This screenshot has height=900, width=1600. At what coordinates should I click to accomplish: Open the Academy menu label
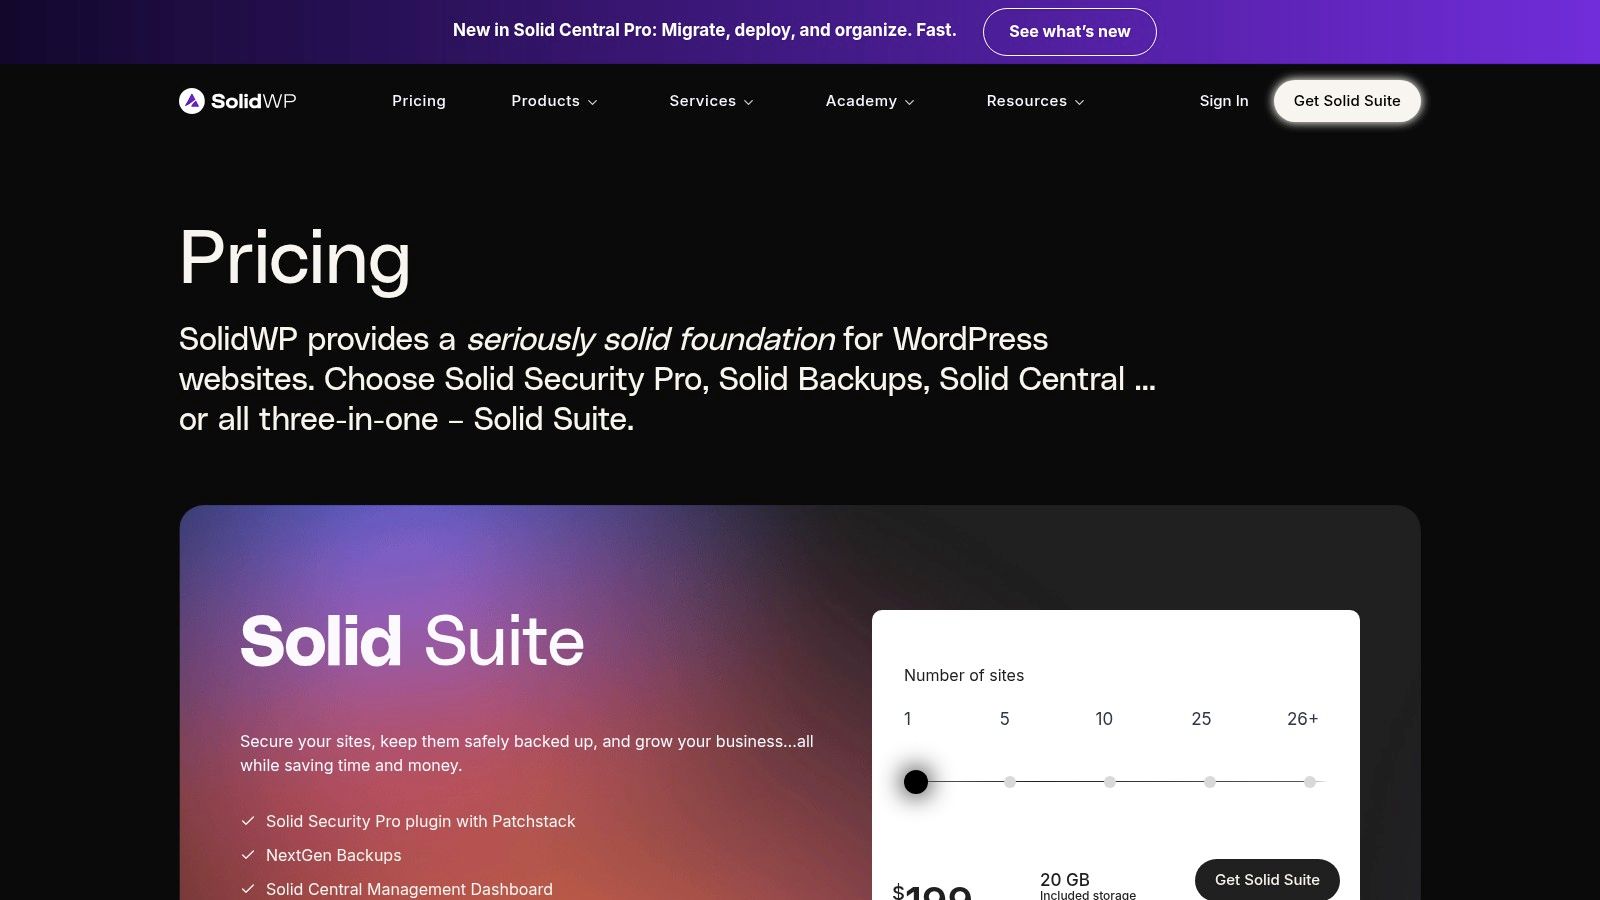[861, 101]
